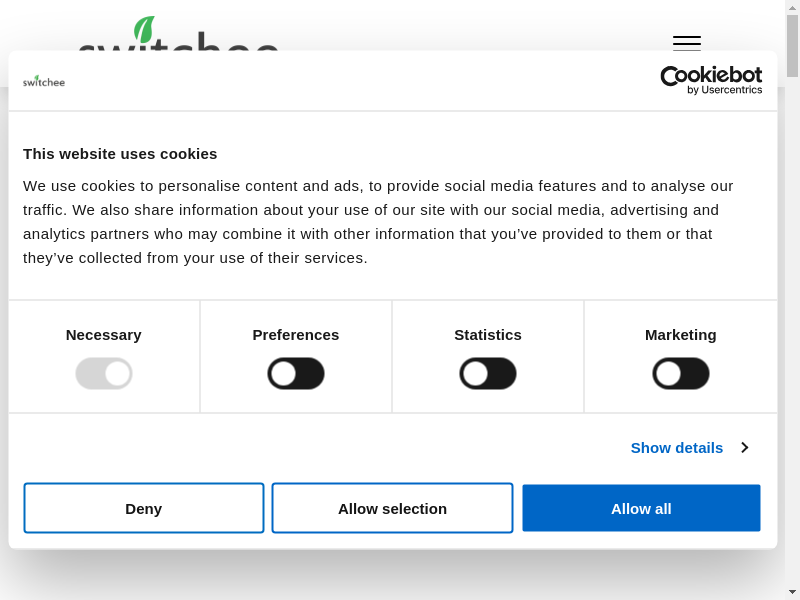Toggle the Necessary cookies switch
Image resolution: width=800 pixels, height=600 pixels.
pyautogui.click(x=104, y=374)
